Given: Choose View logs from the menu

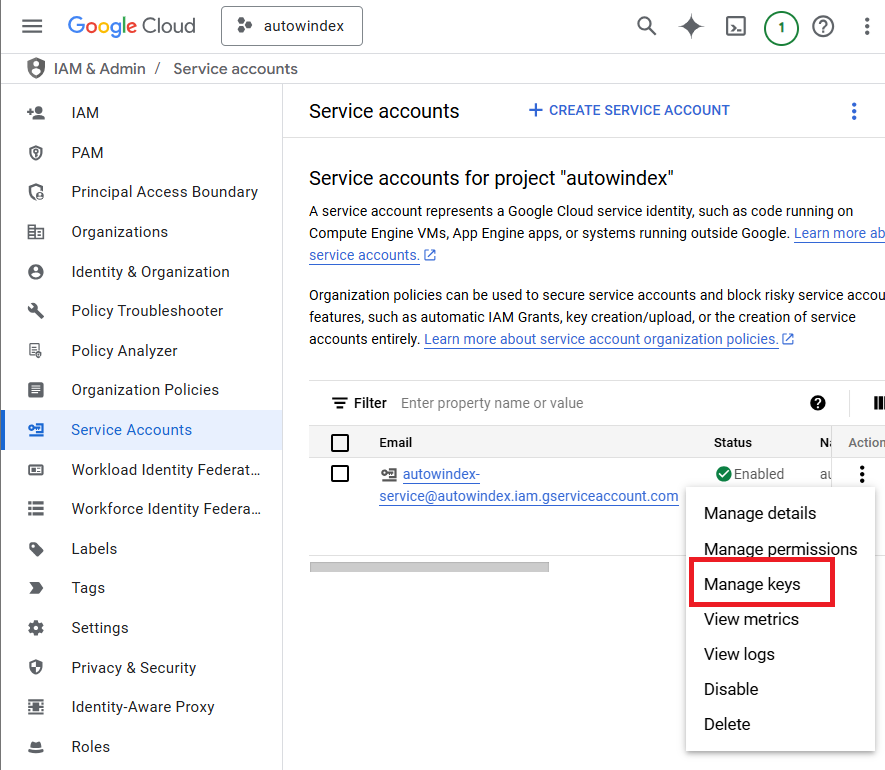Looking at the screenshot, I should 781,654.
